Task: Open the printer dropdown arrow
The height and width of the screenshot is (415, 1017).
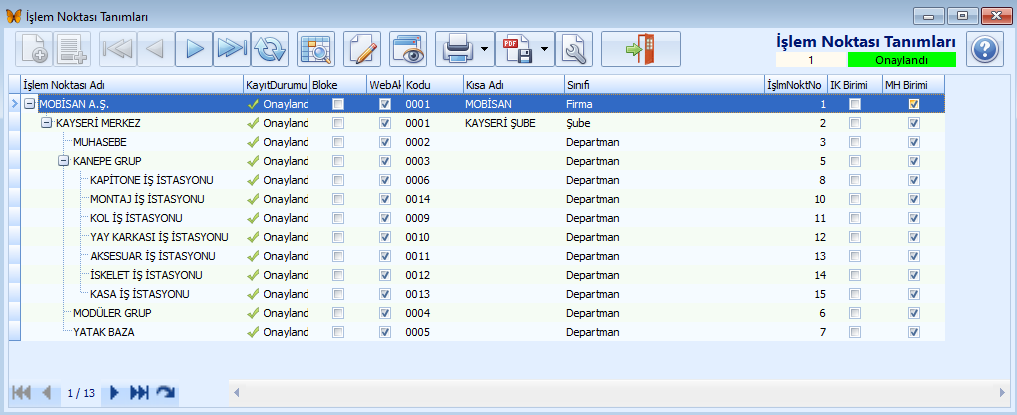Action: (485, 49)
